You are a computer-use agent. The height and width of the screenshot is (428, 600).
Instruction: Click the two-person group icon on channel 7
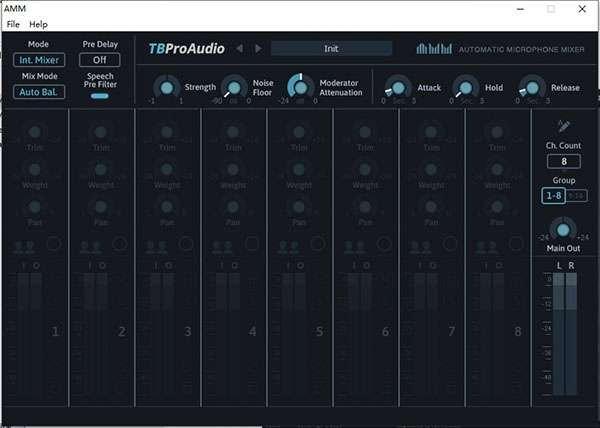421,247
